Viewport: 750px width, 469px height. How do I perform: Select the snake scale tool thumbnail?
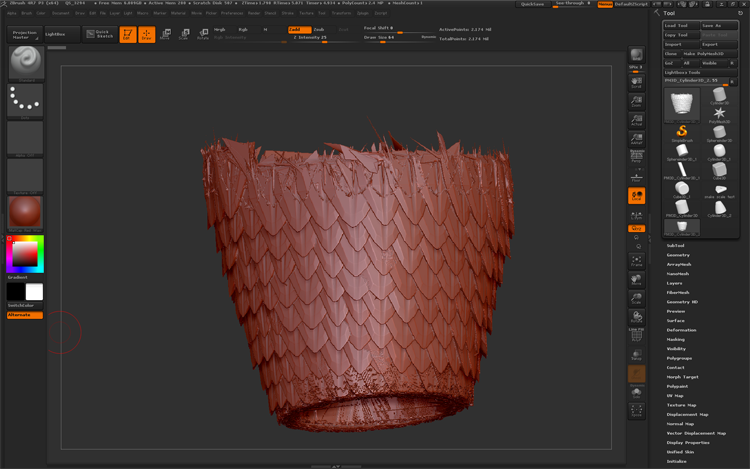point(719,190)
